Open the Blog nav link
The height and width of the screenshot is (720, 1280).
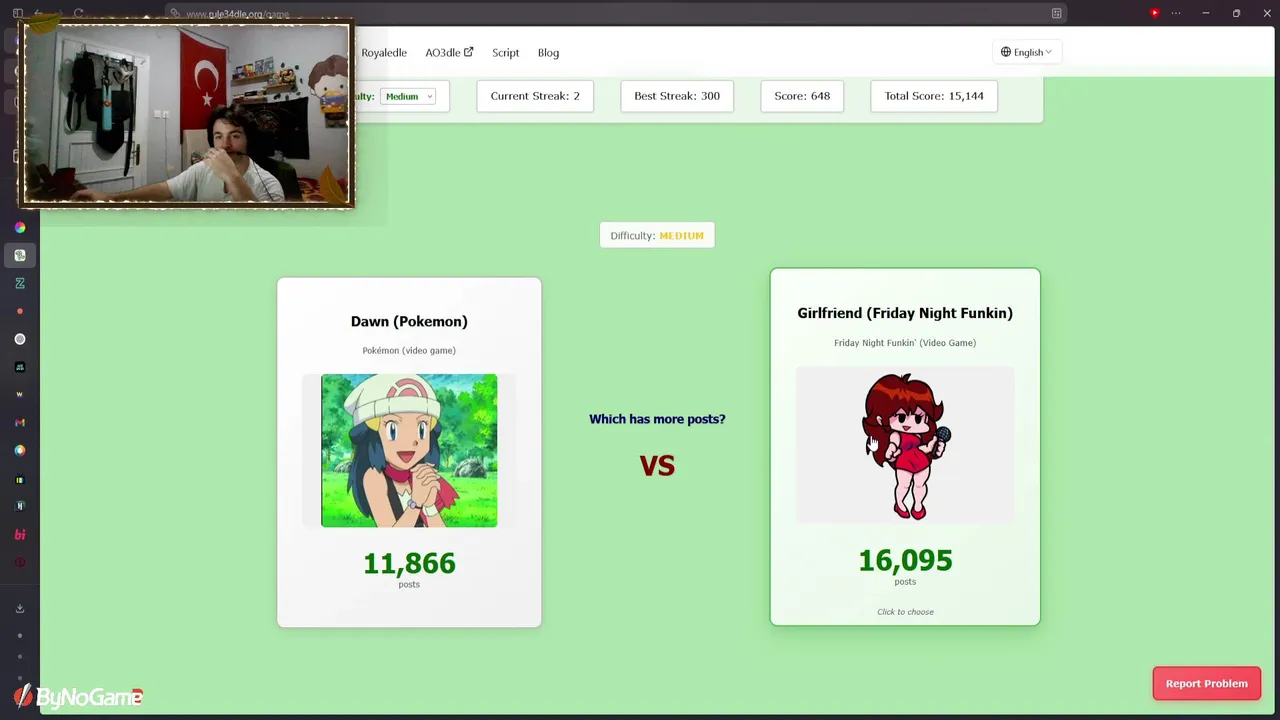point(548,53)
